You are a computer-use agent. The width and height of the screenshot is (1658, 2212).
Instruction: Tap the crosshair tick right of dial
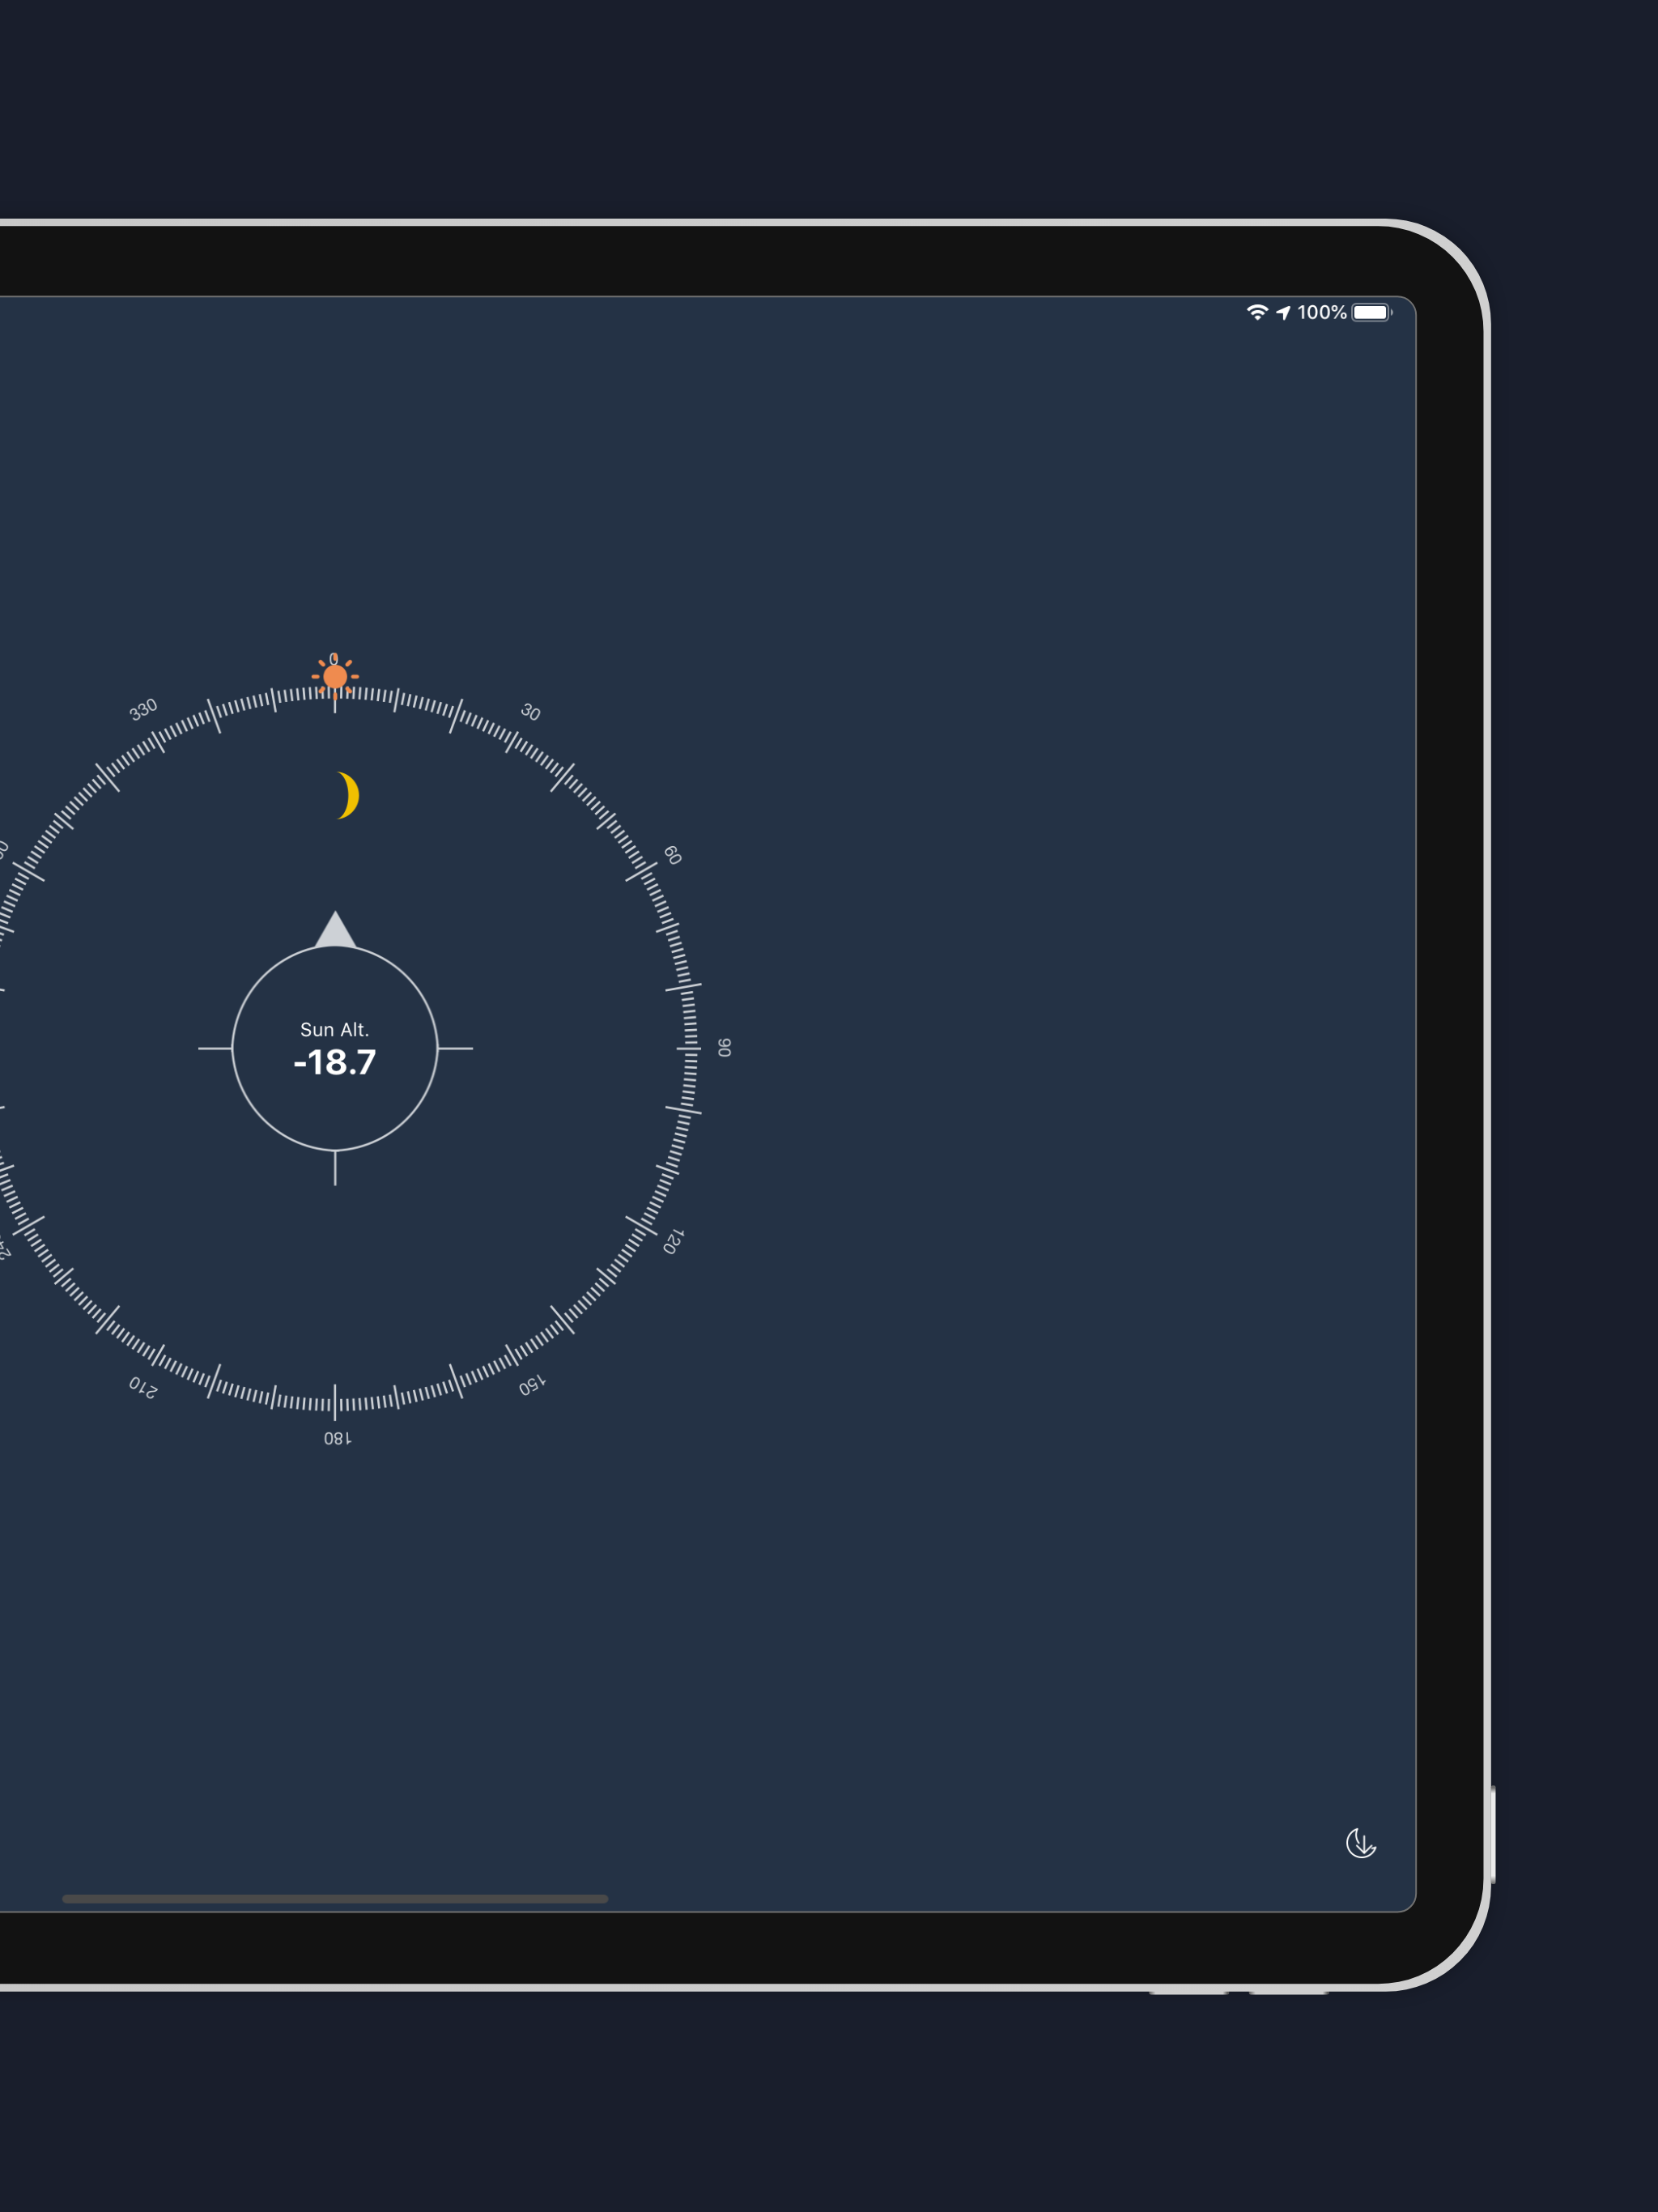tap(455, 1048)
